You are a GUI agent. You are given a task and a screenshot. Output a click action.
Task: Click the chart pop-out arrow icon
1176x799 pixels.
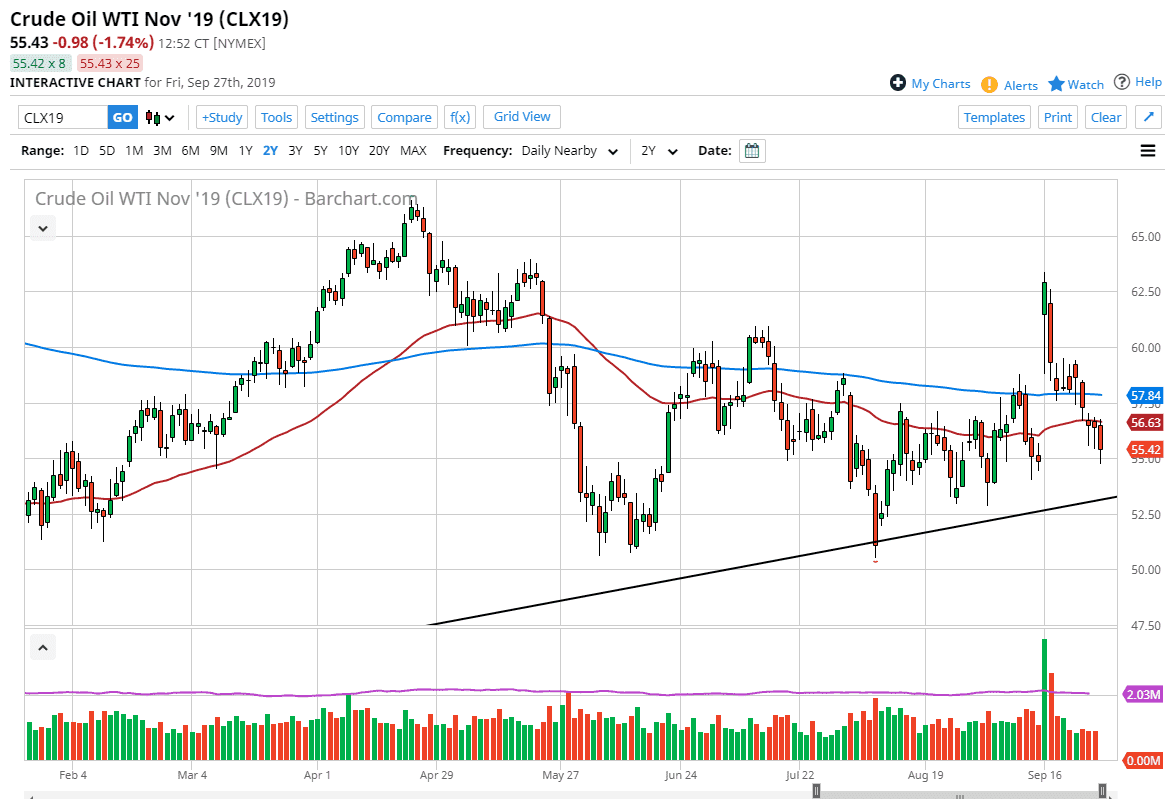[1148, 117]
